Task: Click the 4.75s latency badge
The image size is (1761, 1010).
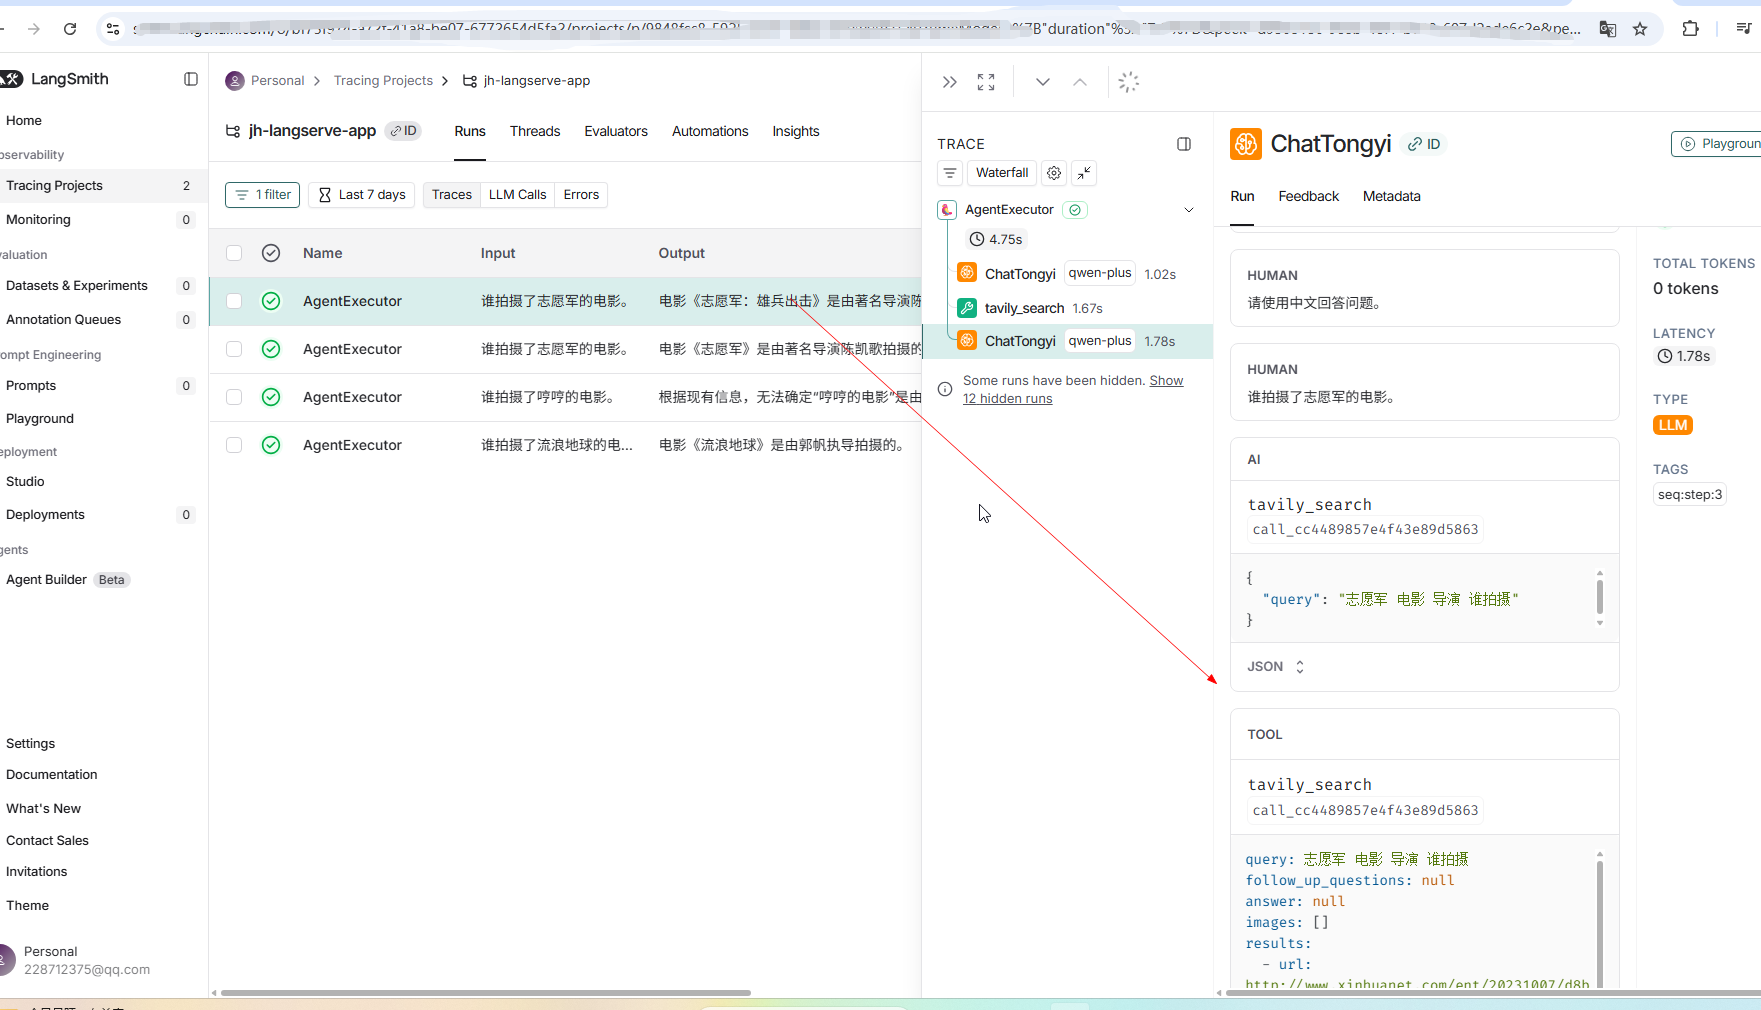Action: point(996,240)
